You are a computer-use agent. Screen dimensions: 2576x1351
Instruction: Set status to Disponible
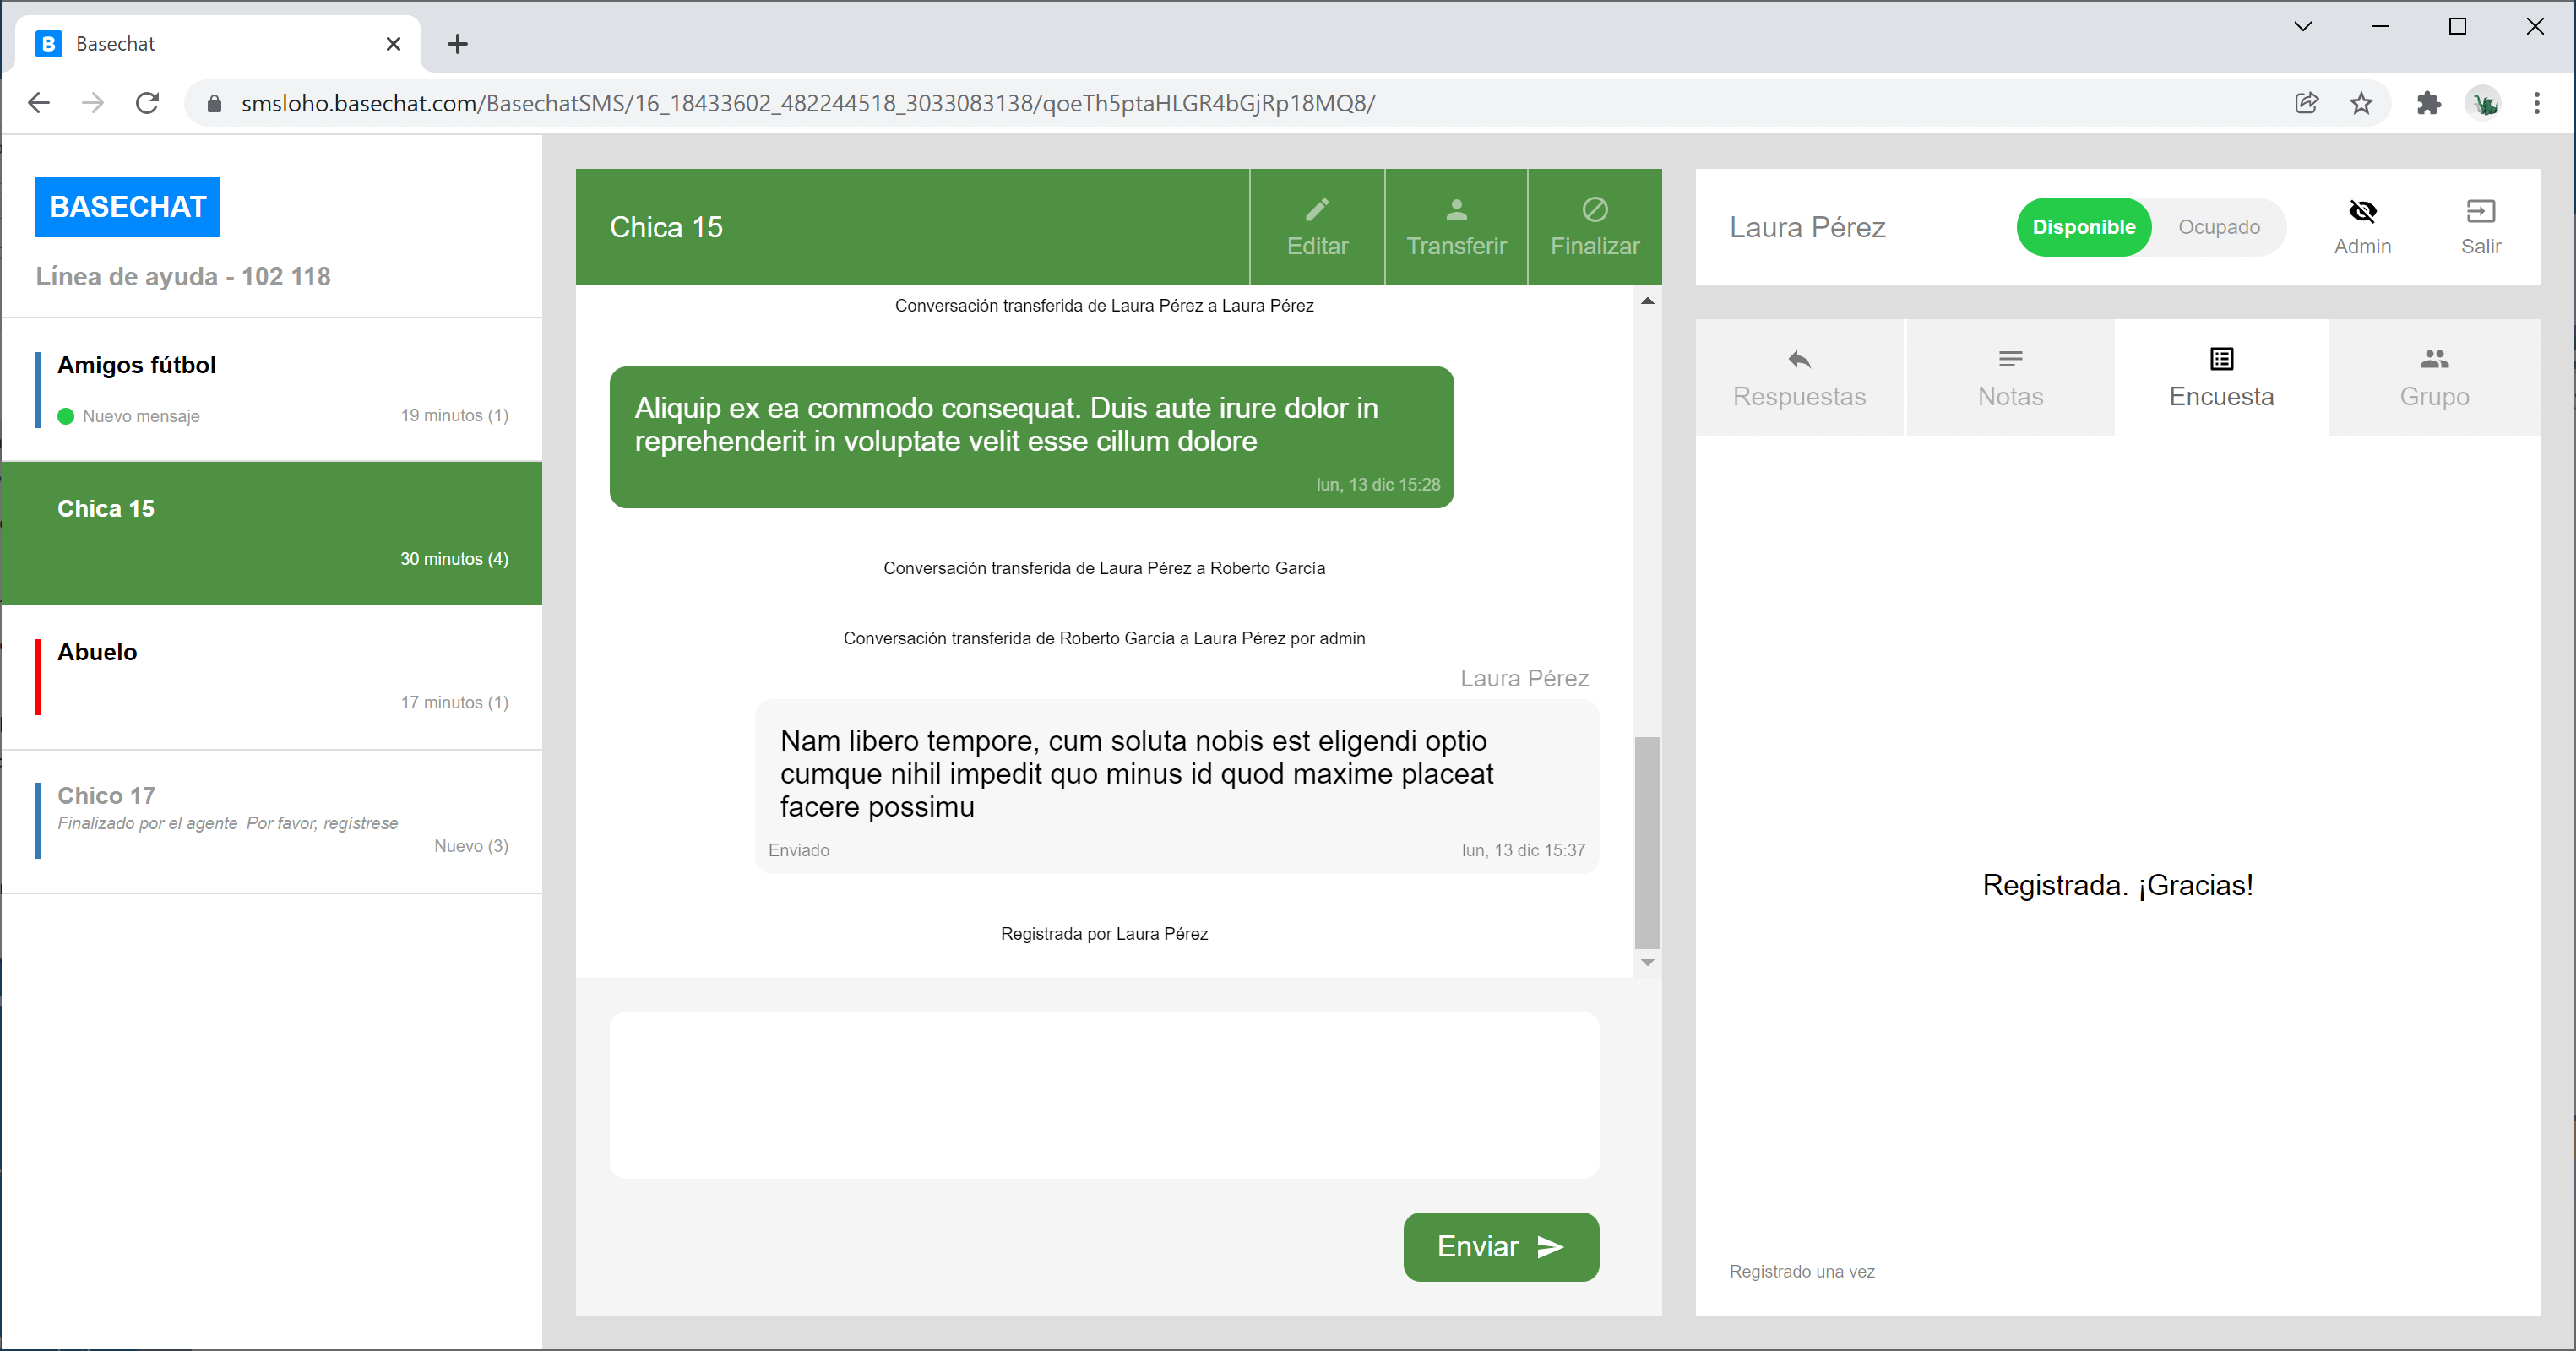coord(2083,227)
